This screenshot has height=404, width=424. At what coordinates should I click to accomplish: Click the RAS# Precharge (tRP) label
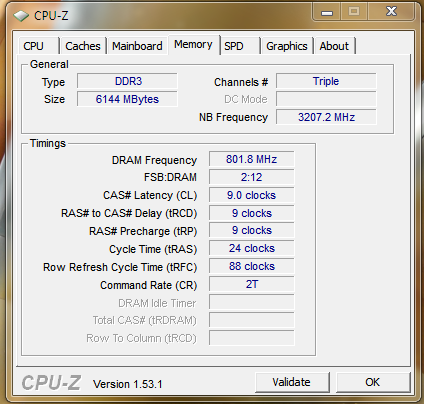click(143, 231)
